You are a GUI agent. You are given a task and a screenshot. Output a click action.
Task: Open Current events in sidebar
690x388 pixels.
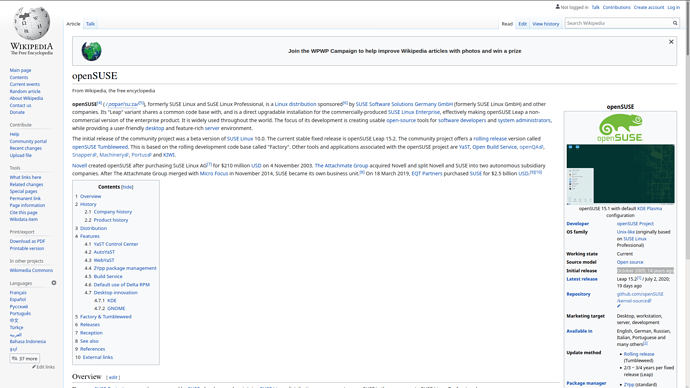click(x=25, y=84)
